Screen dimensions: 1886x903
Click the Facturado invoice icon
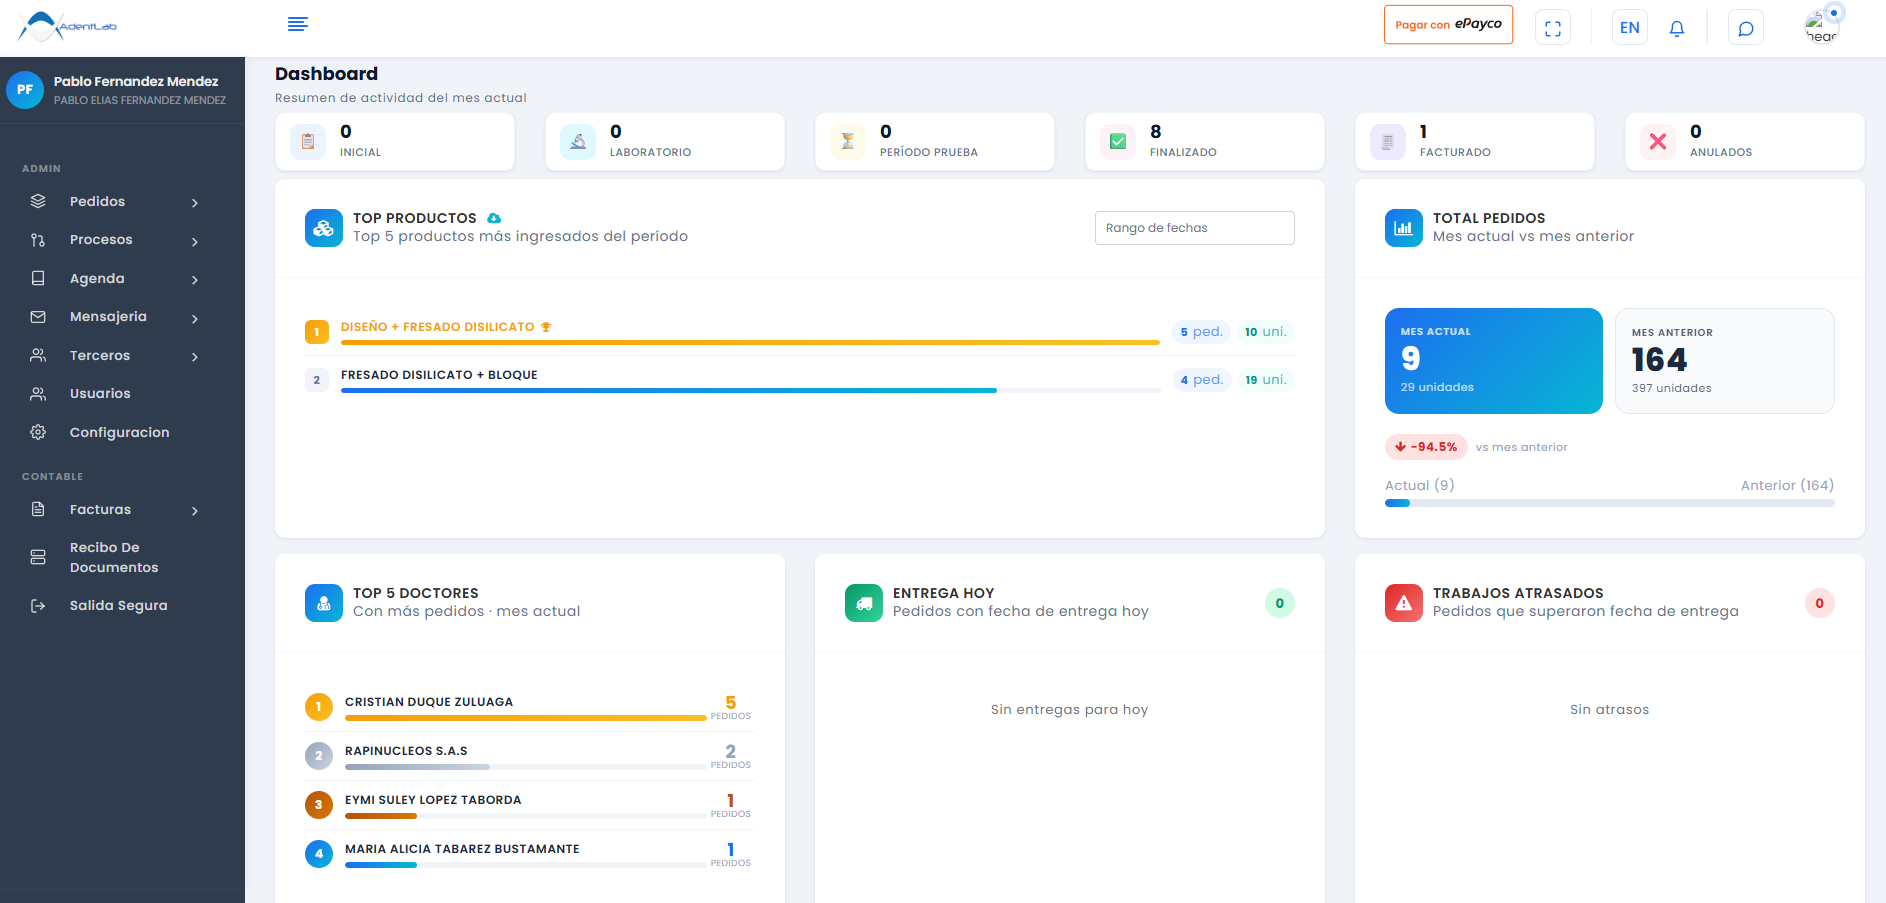click(1388, 142)
